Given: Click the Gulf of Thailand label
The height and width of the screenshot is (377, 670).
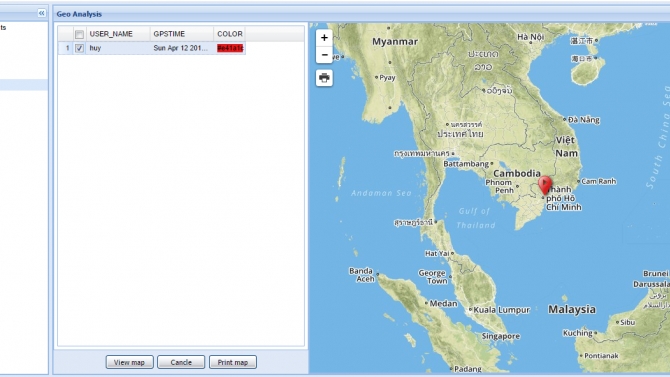Looking at the screenshot, I should pos(475,218).
